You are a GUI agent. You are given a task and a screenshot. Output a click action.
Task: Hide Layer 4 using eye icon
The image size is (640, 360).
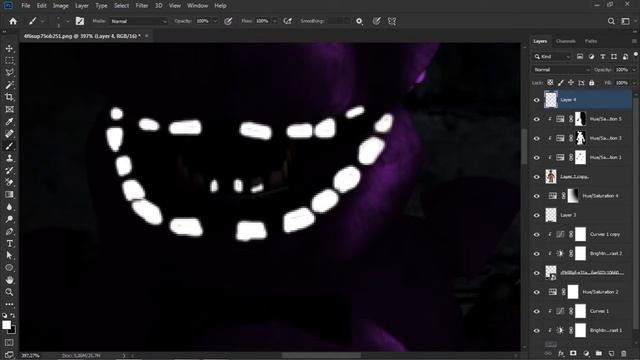(x=537, y=100)
